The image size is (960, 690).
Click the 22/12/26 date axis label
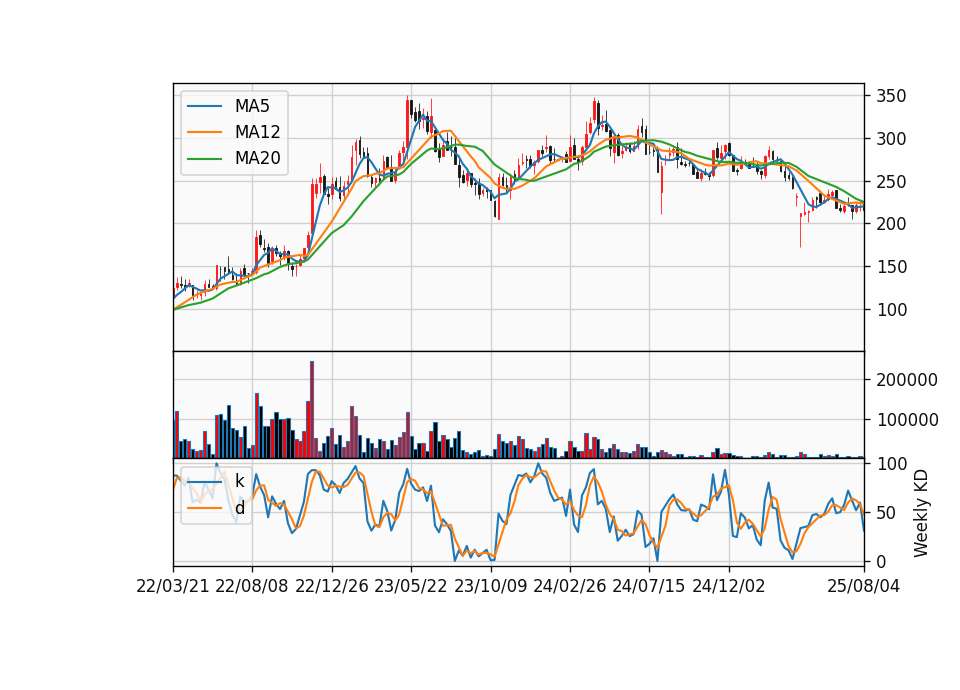click(332, 586)
